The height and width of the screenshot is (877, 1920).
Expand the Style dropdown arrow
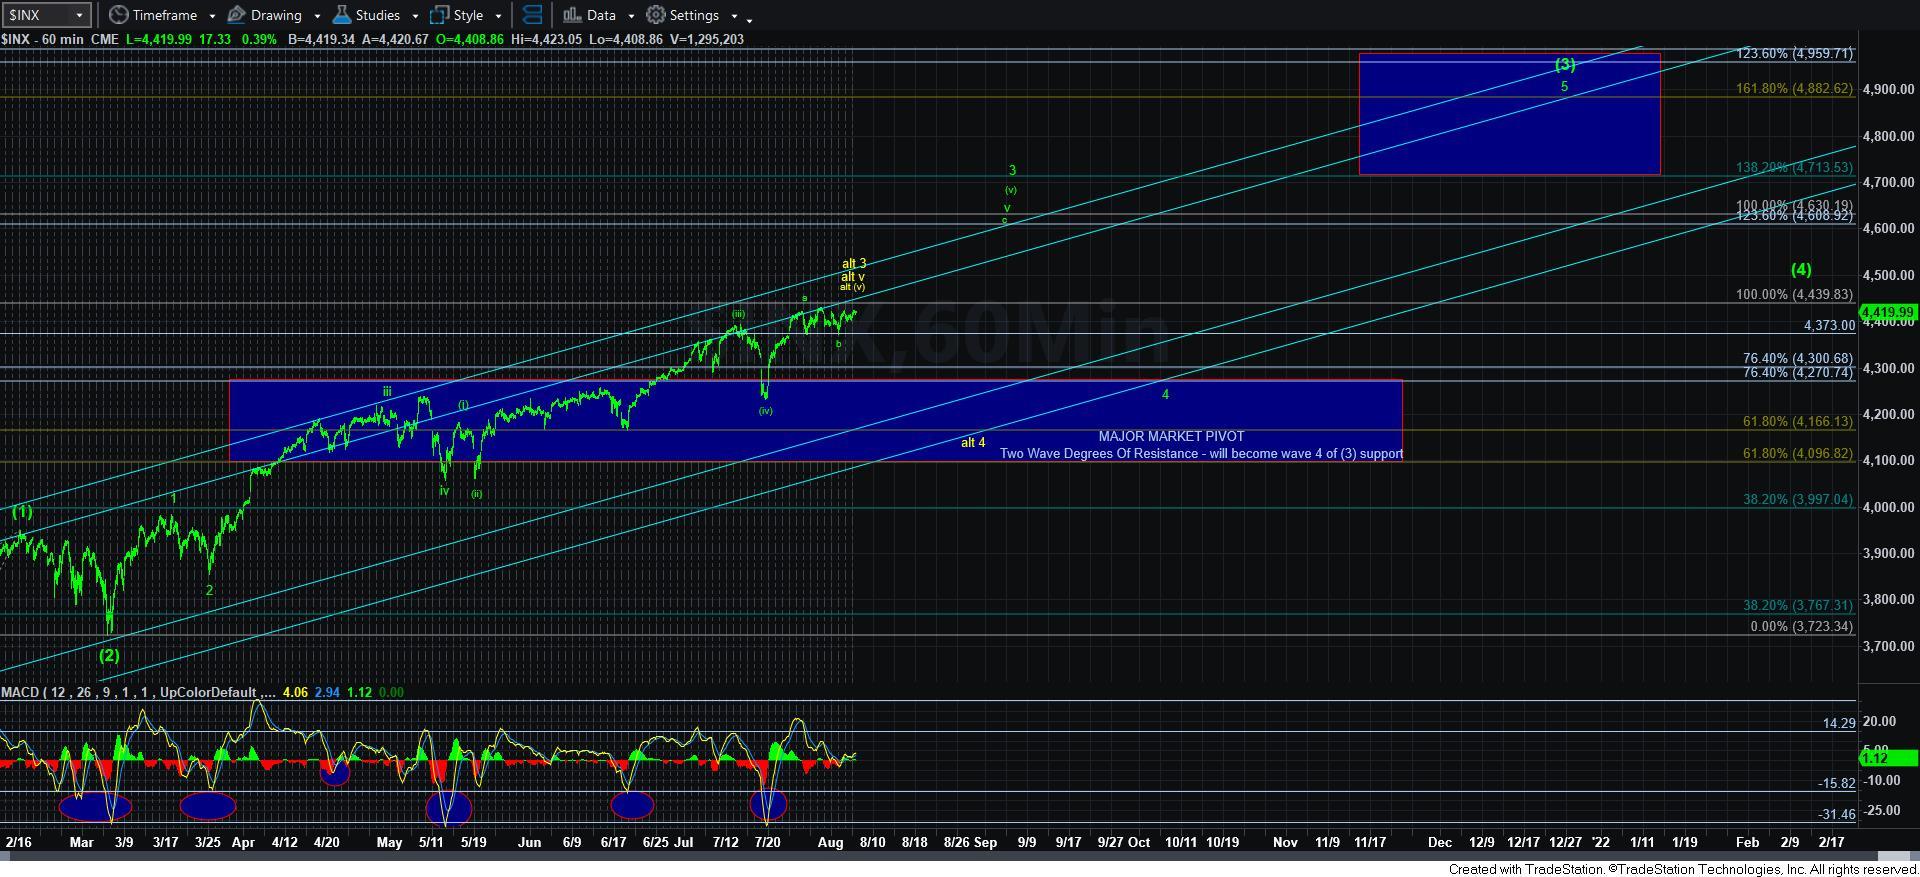[498, 16]
